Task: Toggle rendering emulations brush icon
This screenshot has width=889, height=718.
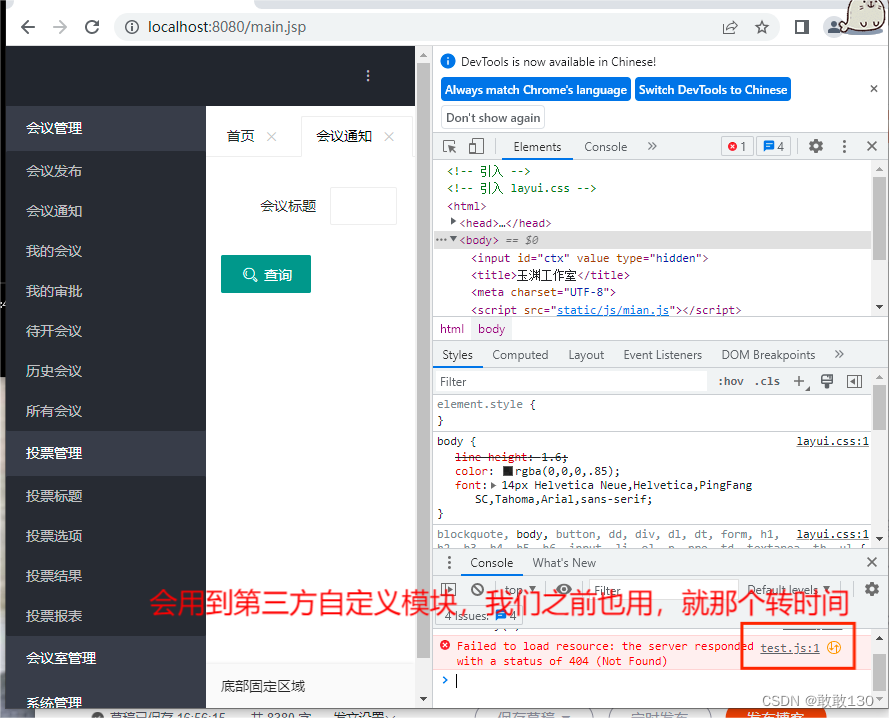Action: pos(827,381)
